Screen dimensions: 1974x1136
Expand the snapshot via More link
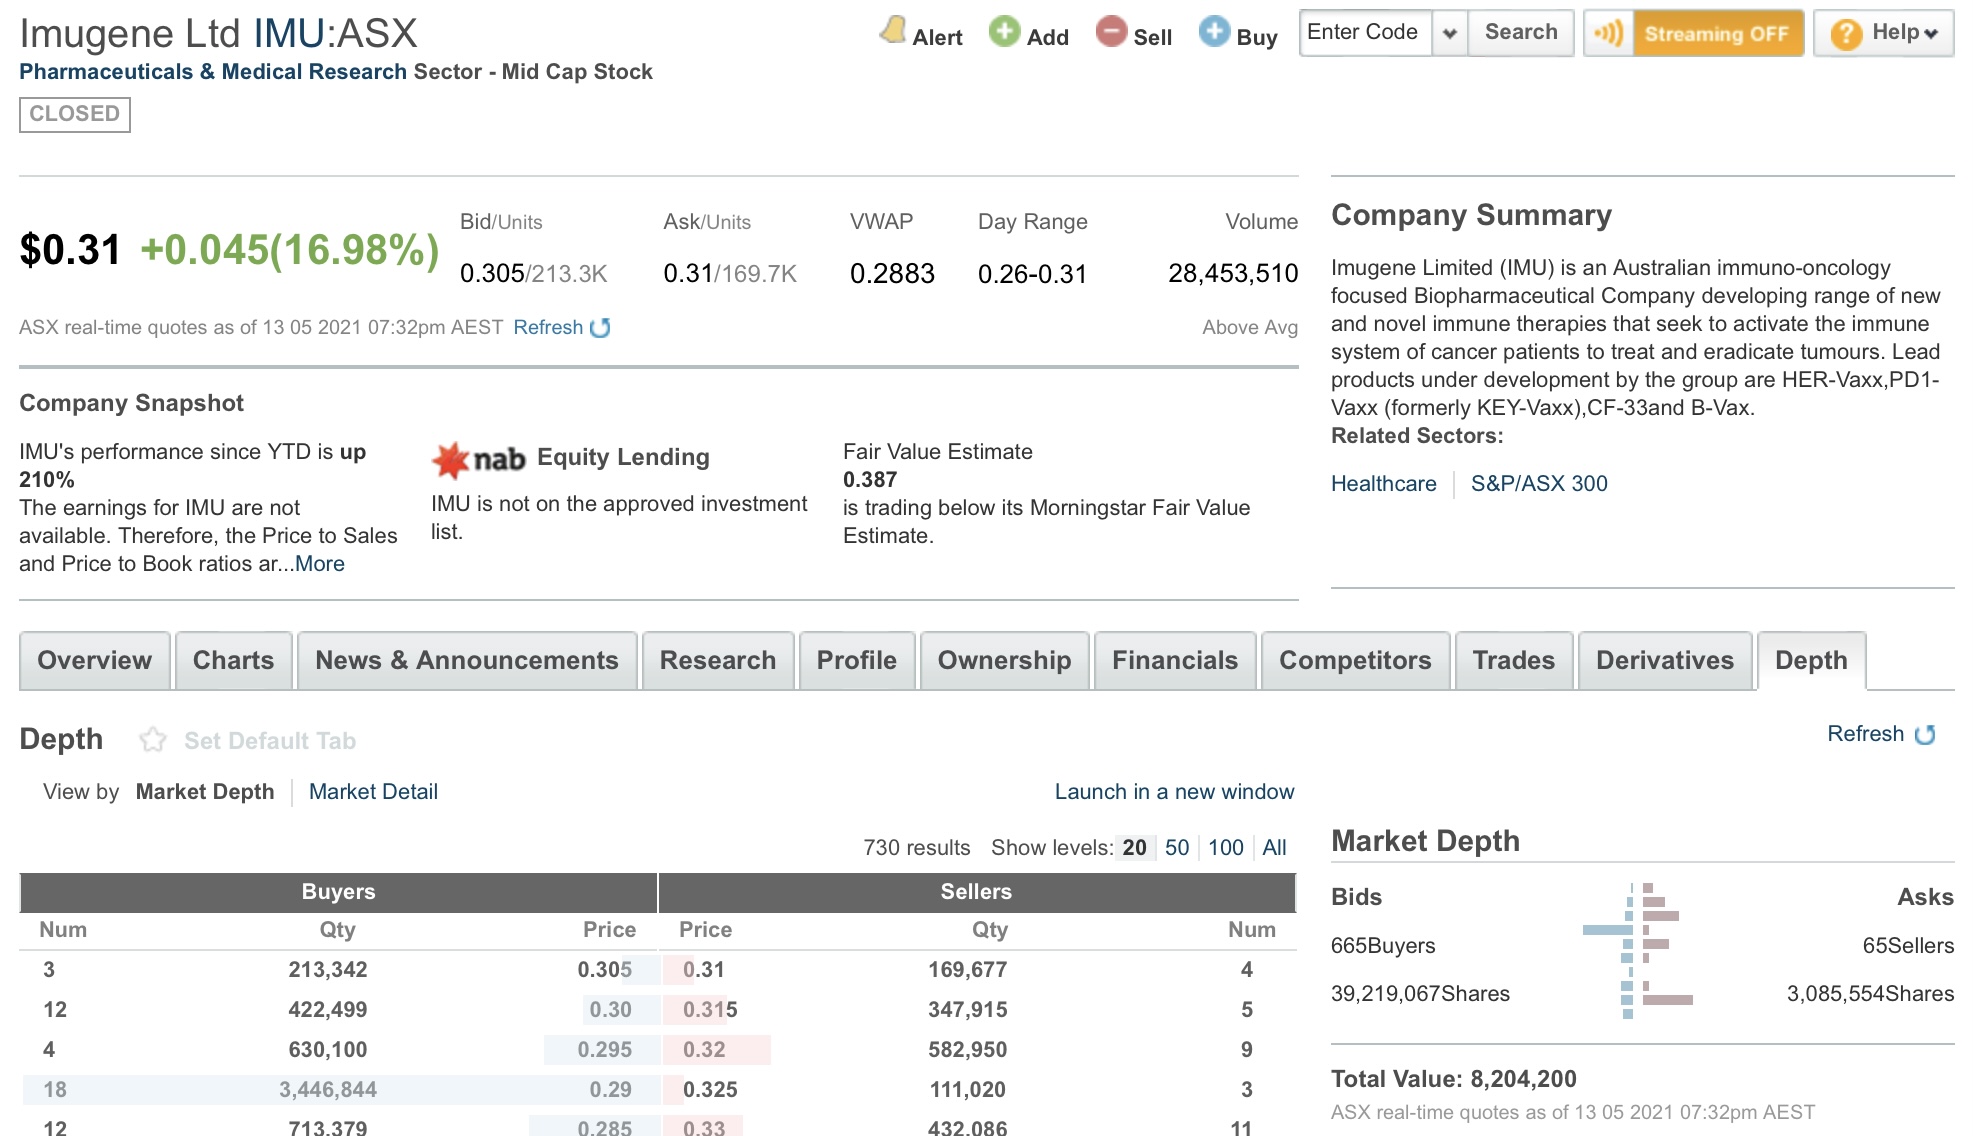pos(320,564)
